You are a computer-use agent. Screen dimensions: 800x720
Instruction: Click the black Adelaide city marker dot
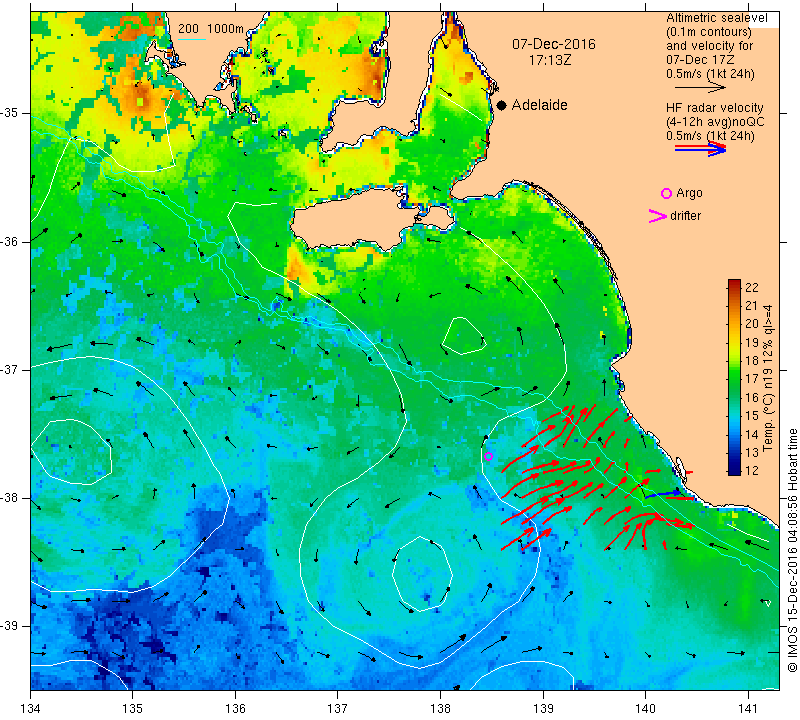coord(502,106)
